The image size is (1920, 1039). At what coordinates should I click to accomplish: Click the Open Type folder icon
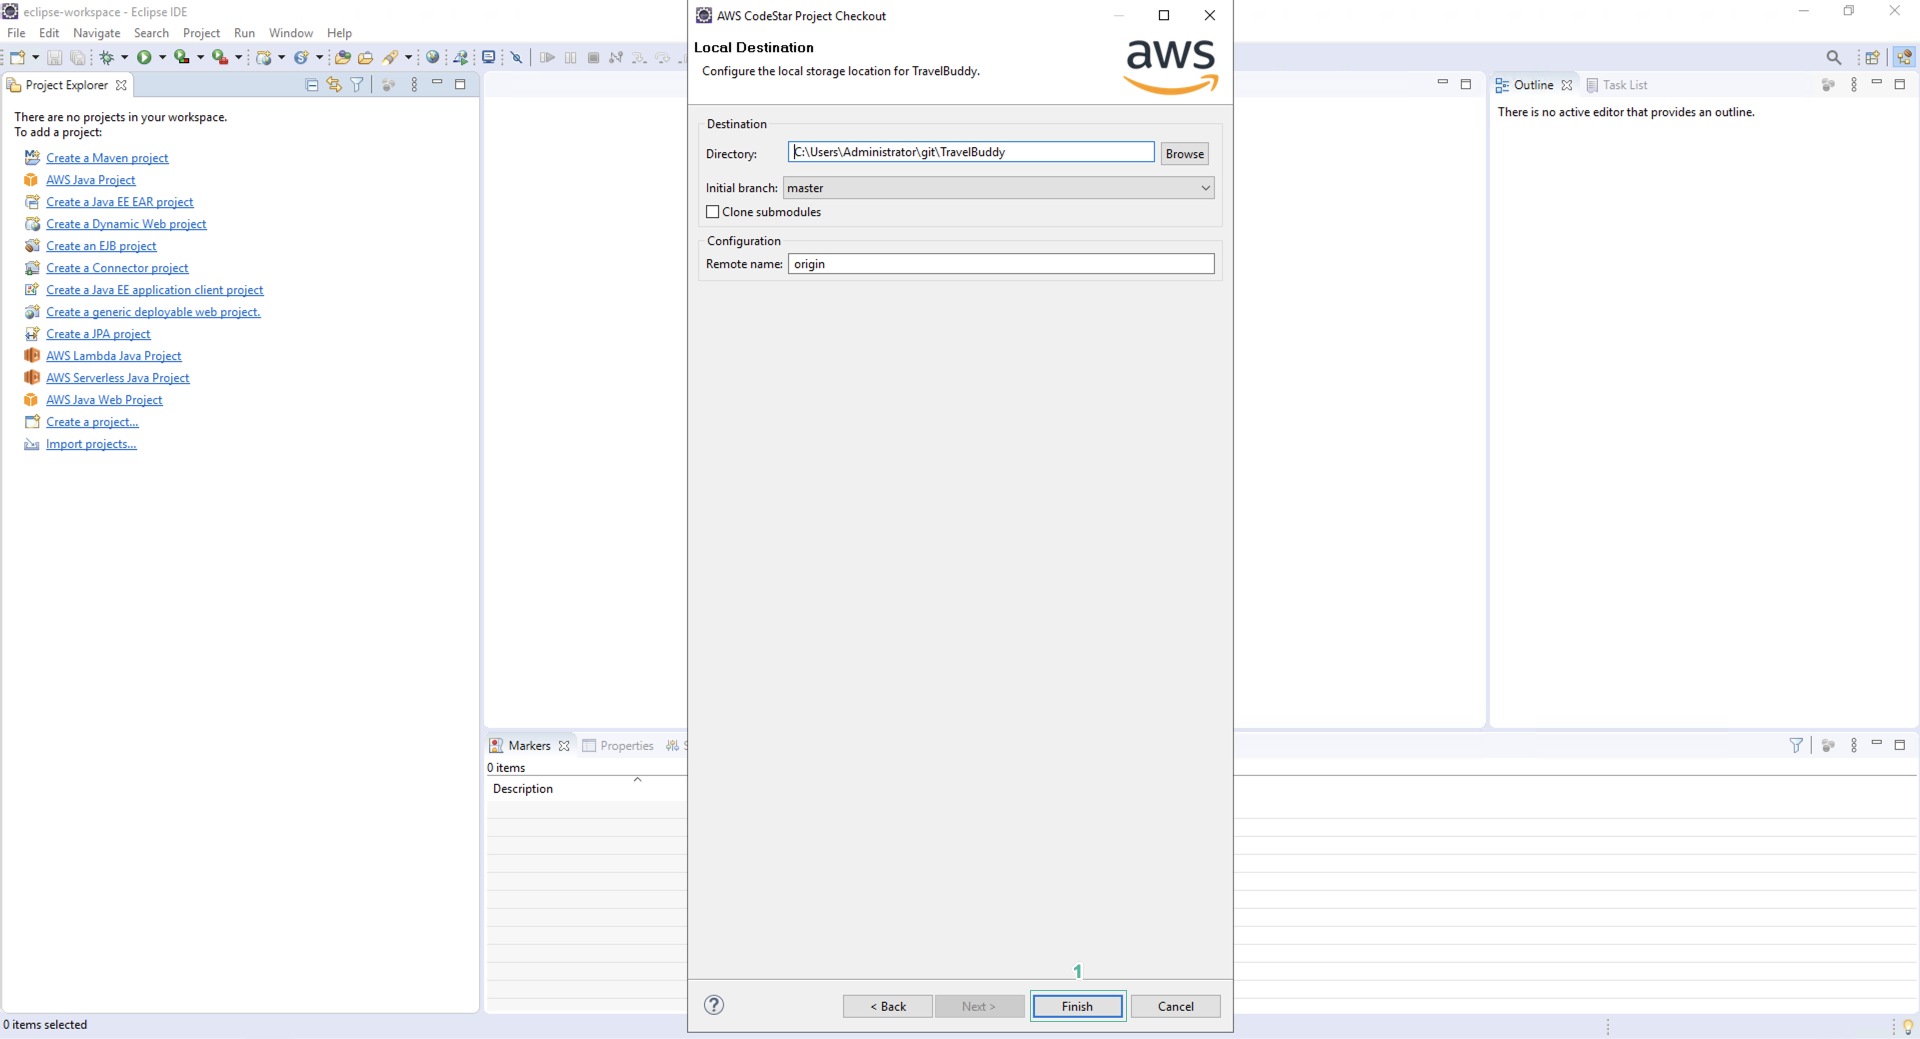pos(342,57)
